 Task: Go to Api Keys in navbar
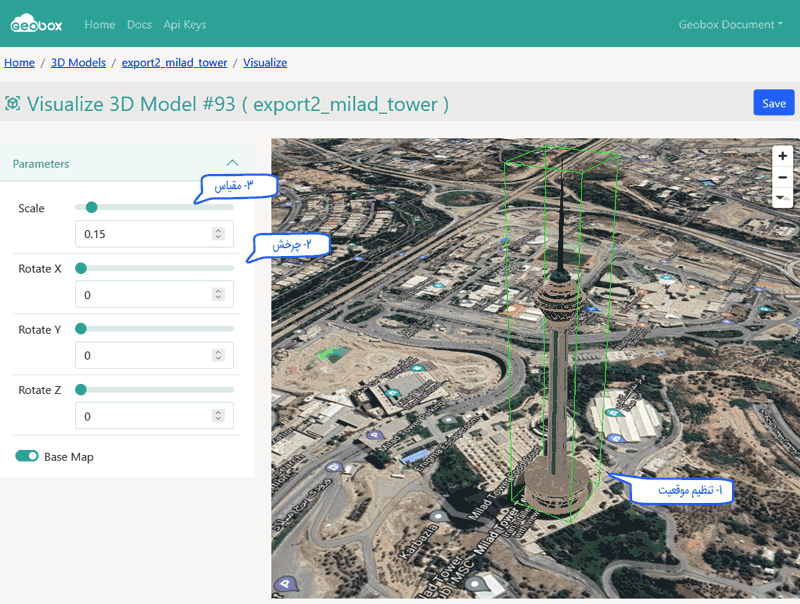(184, 24)
